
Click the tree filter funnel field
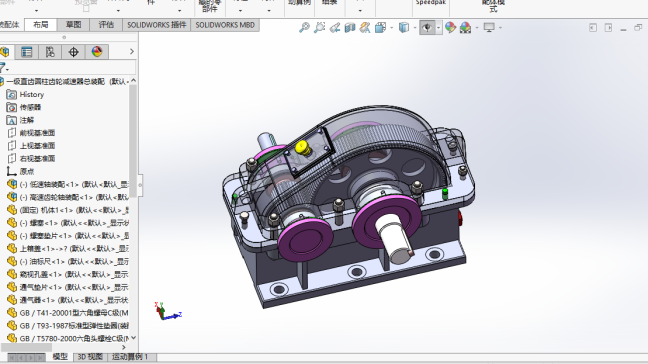pyautogui.click(x=68, y=68)
